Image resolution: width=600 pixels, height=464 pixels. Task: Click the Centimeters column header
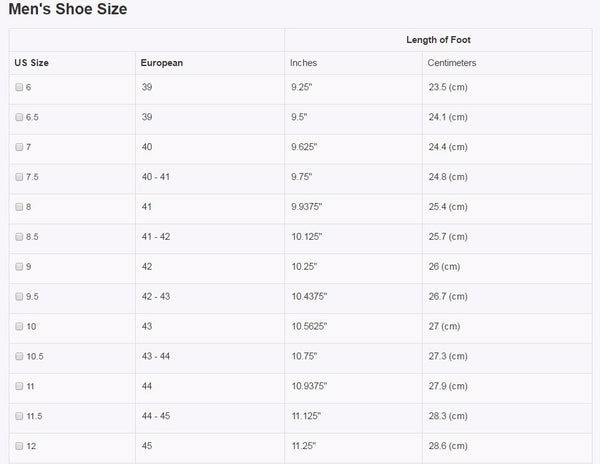pos(452,63)
